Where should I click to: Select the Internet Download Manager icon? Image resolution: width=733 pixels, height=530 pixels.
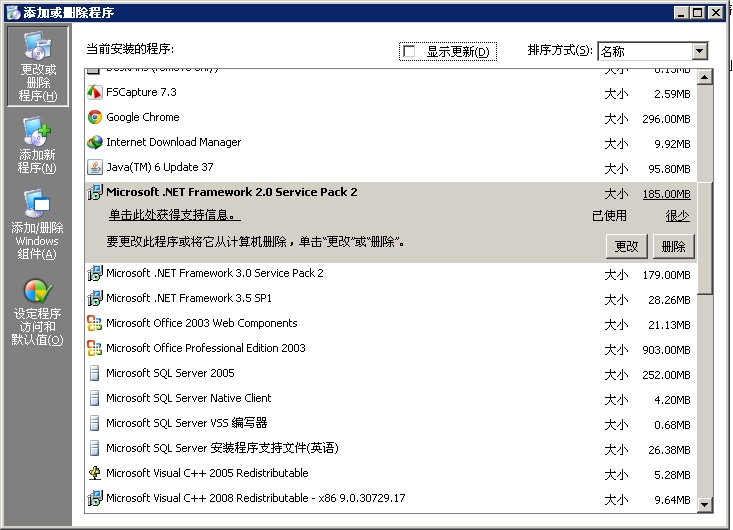95,143
